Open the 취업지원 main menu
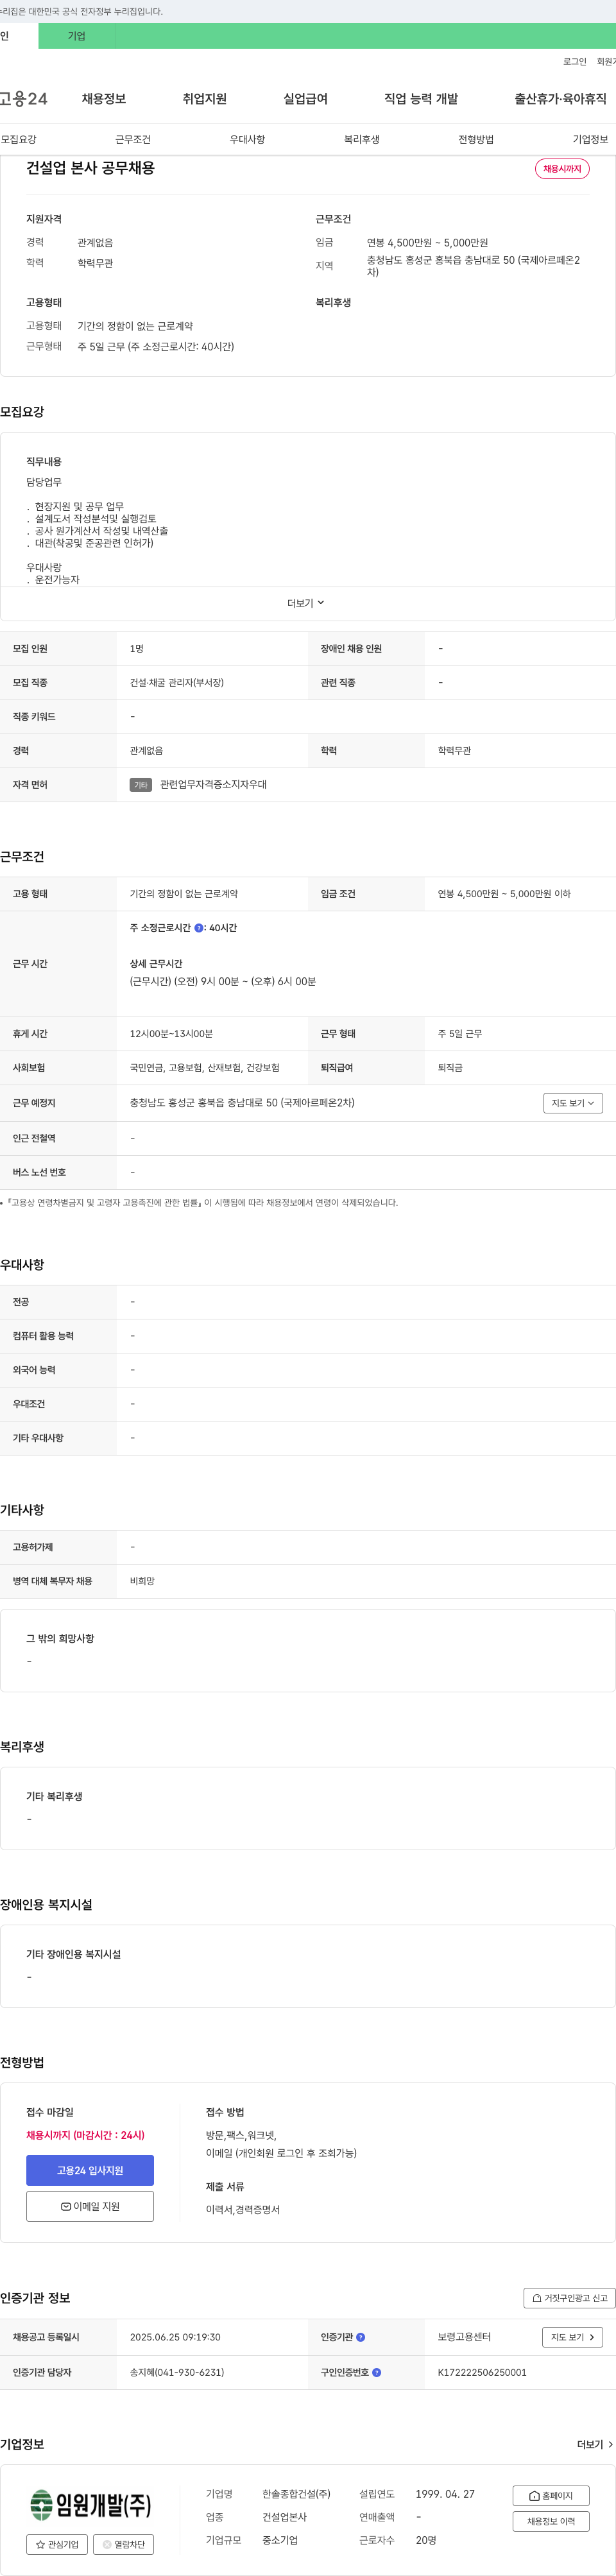The height and width of the screenshot is (2576, 616). 205,99
